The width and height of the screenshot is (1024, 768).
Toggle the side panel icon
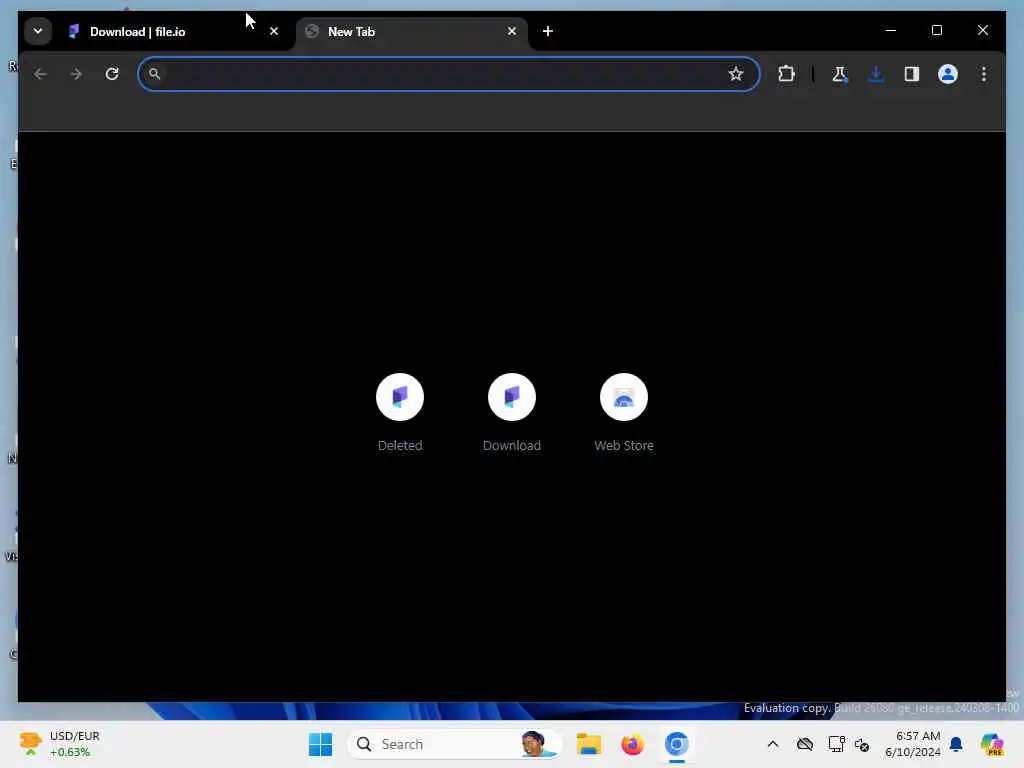click(x=912, y=74)
